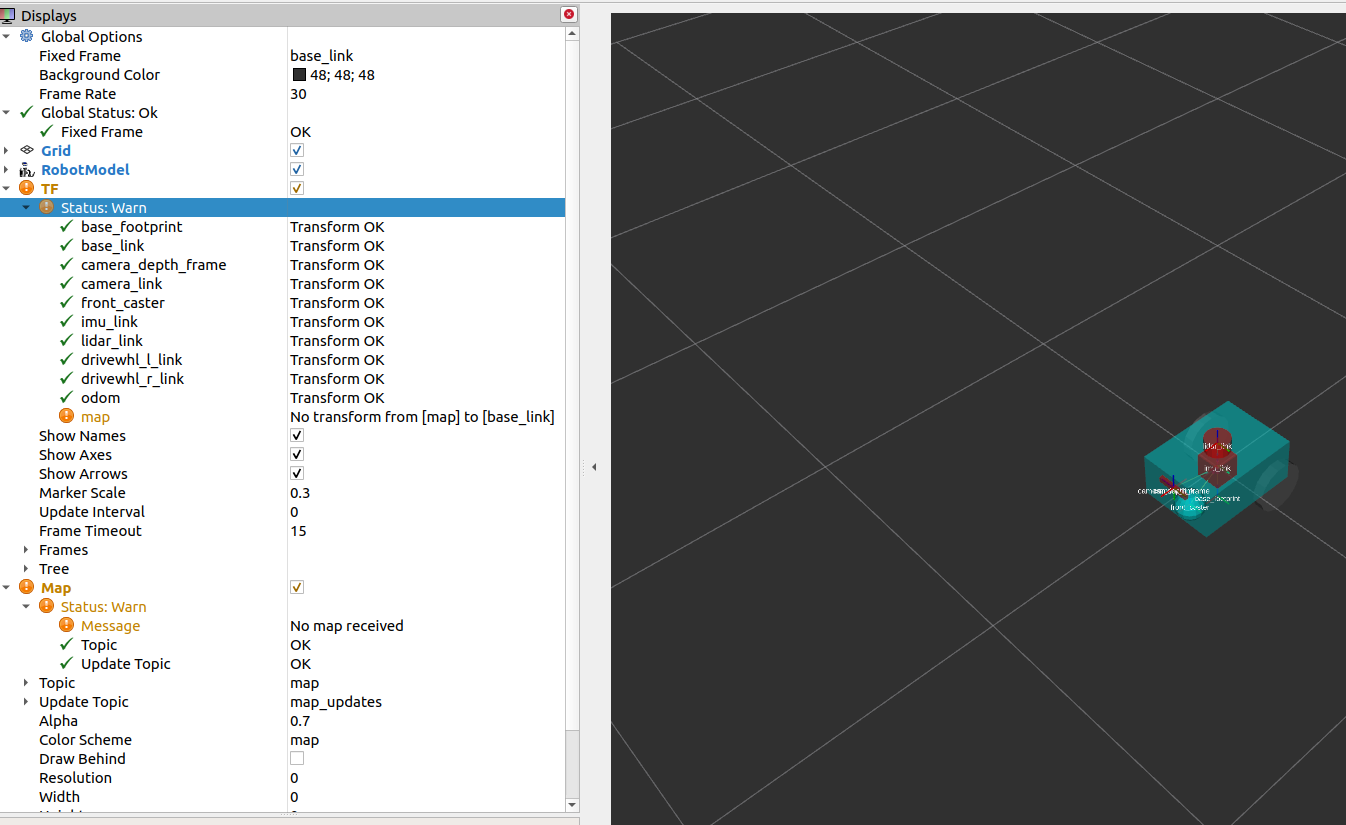Viewport: 1346px width, 825px height.
Task: Uncheck the Show Axes checkbox
Action: [x=297, y=455]
